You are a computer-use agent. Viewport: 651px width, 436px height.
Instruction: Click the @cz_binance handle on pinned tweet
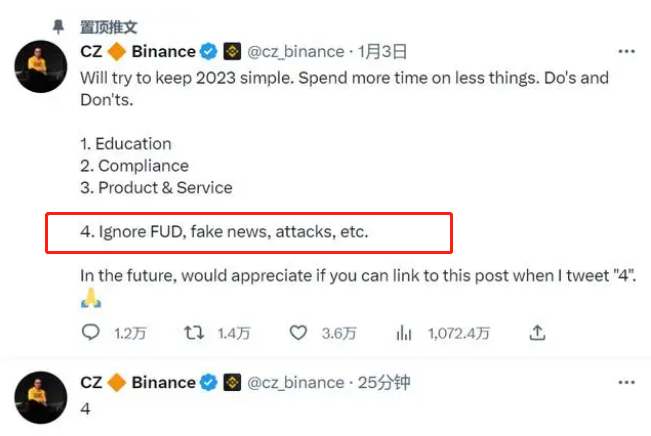294,51
